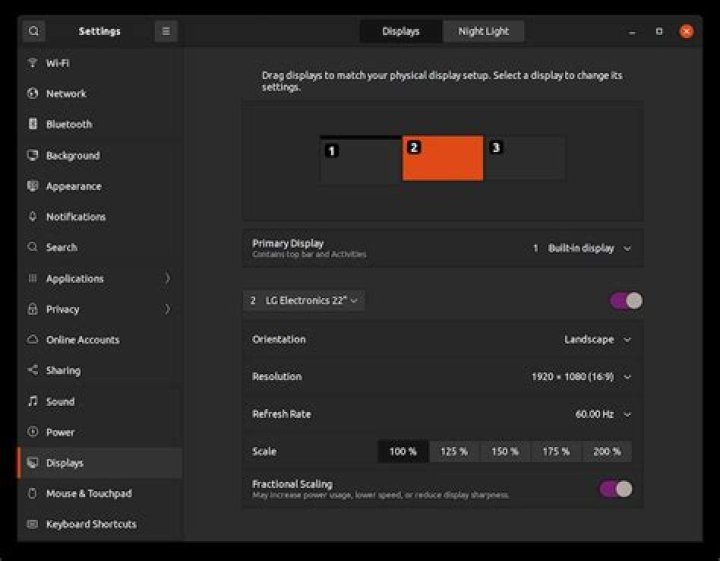Click the Search magnifier icon in sidebar list
This screenshot has width=720, height=561.
(x=33, y=247)
